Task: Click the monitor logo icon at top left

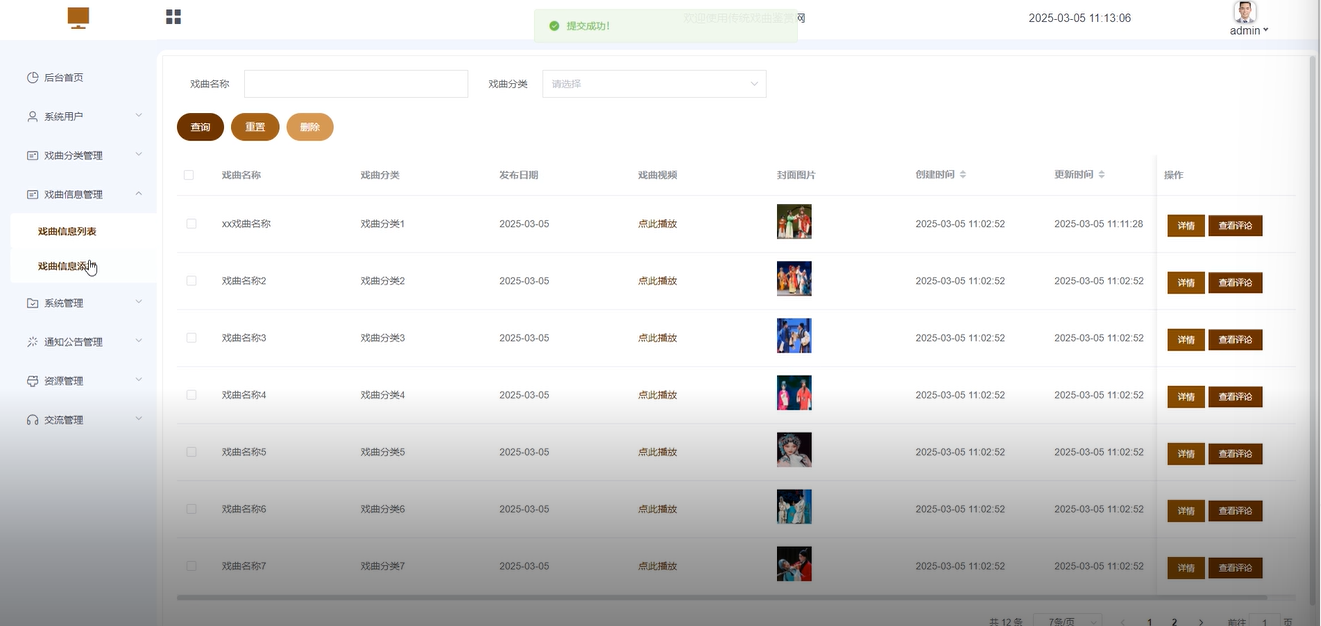Action: pos(78,18)
